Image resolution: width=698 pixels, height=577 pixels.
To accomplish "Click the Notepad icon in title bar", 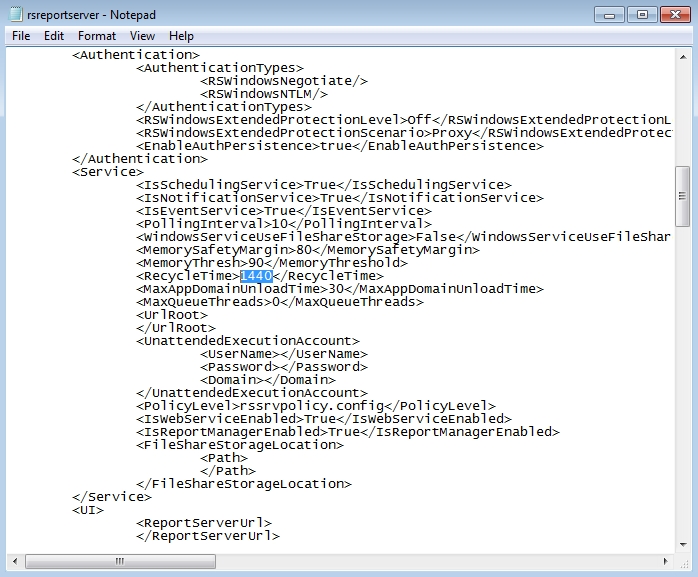I will point(16,15).
